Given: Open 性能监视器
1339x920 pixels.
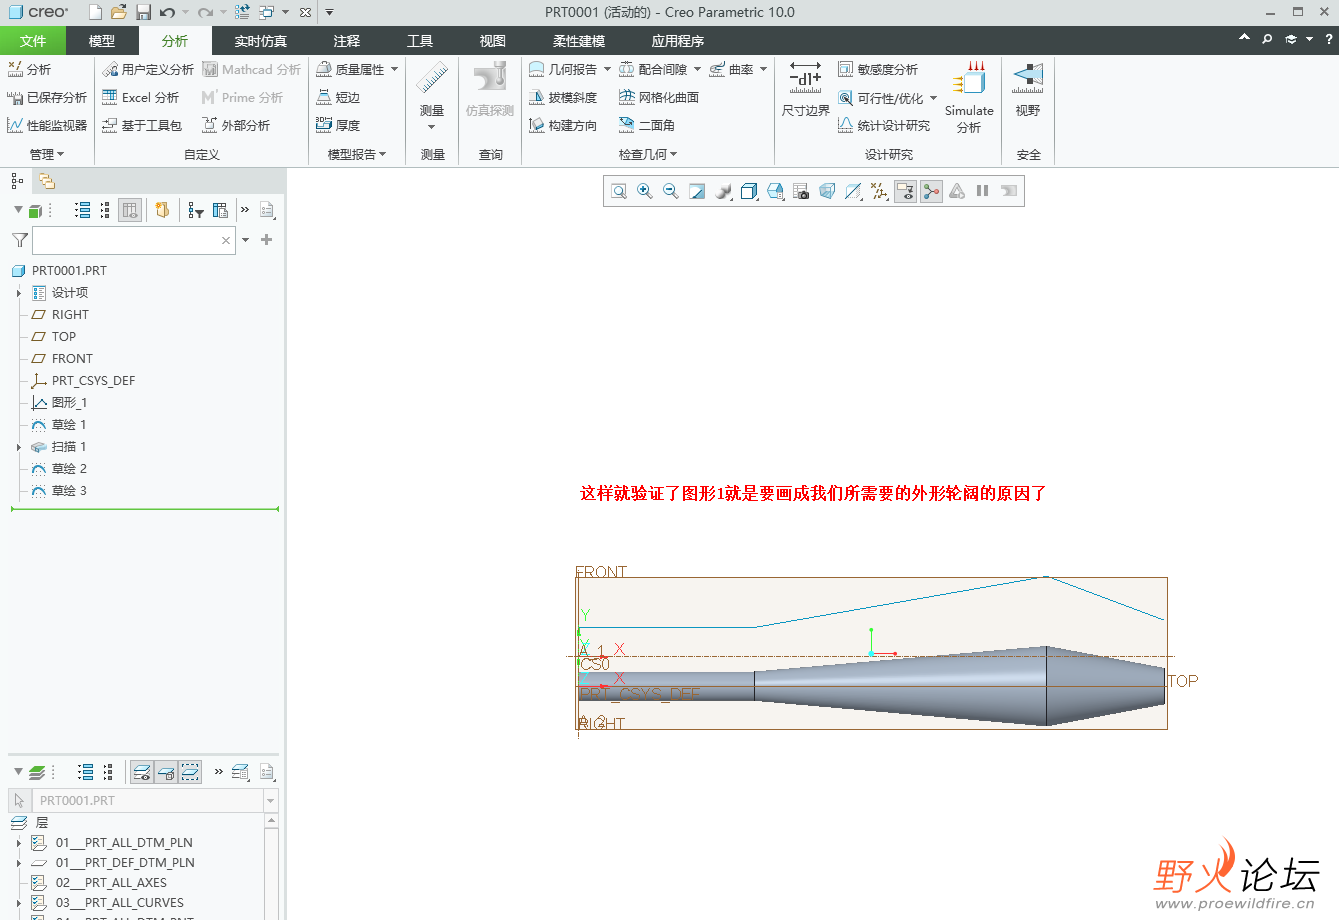Looking at the screenshot, I should point(47,125).
